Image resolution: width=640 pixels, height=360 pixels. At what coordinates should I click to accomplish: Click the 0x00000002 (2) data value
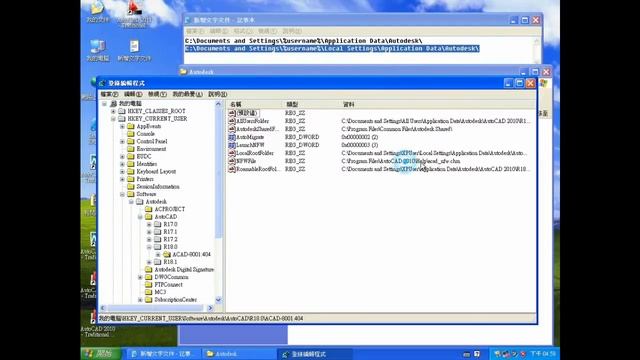coord(360,137)
